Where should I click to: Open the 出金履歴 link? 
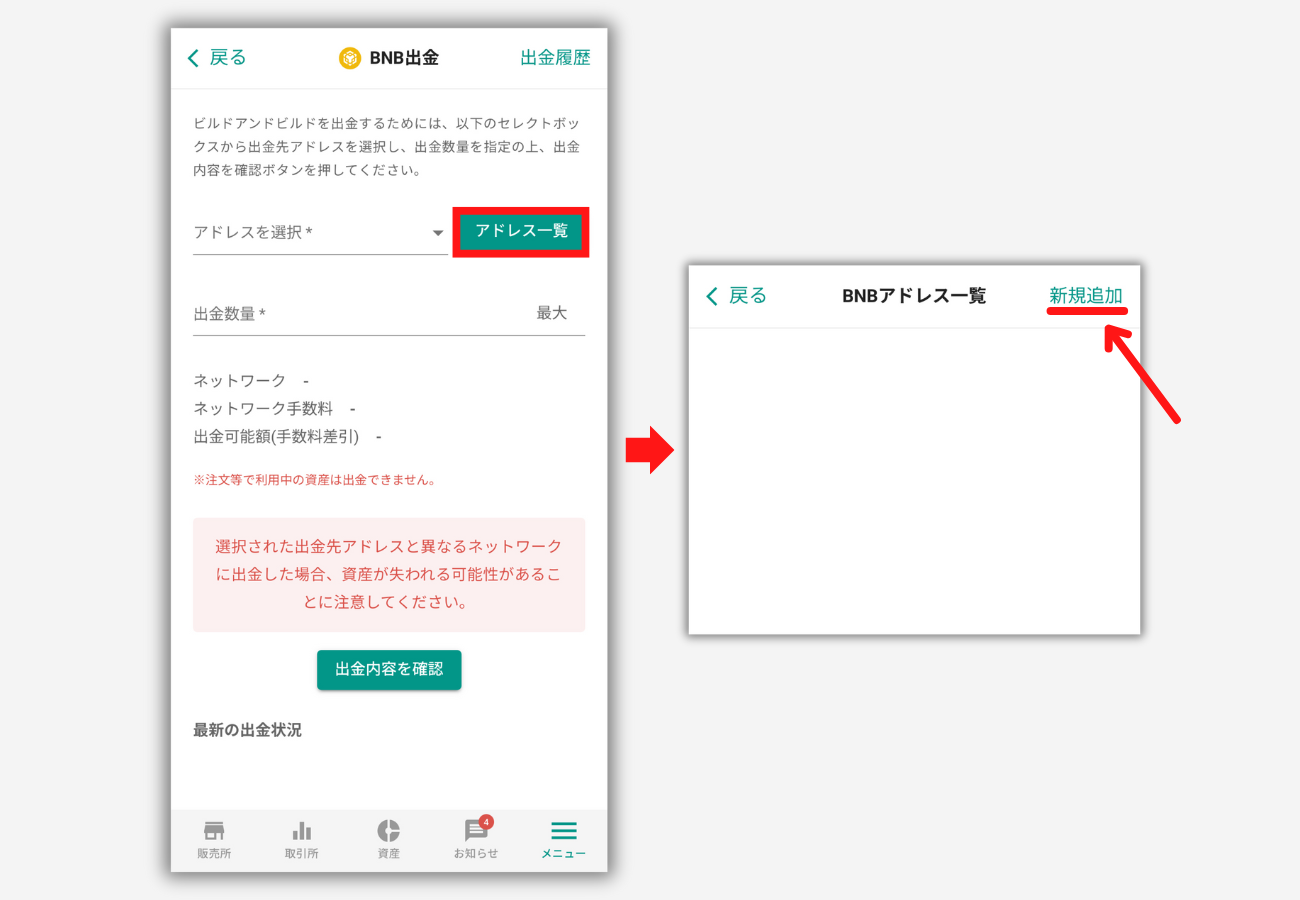coord(555,58)
